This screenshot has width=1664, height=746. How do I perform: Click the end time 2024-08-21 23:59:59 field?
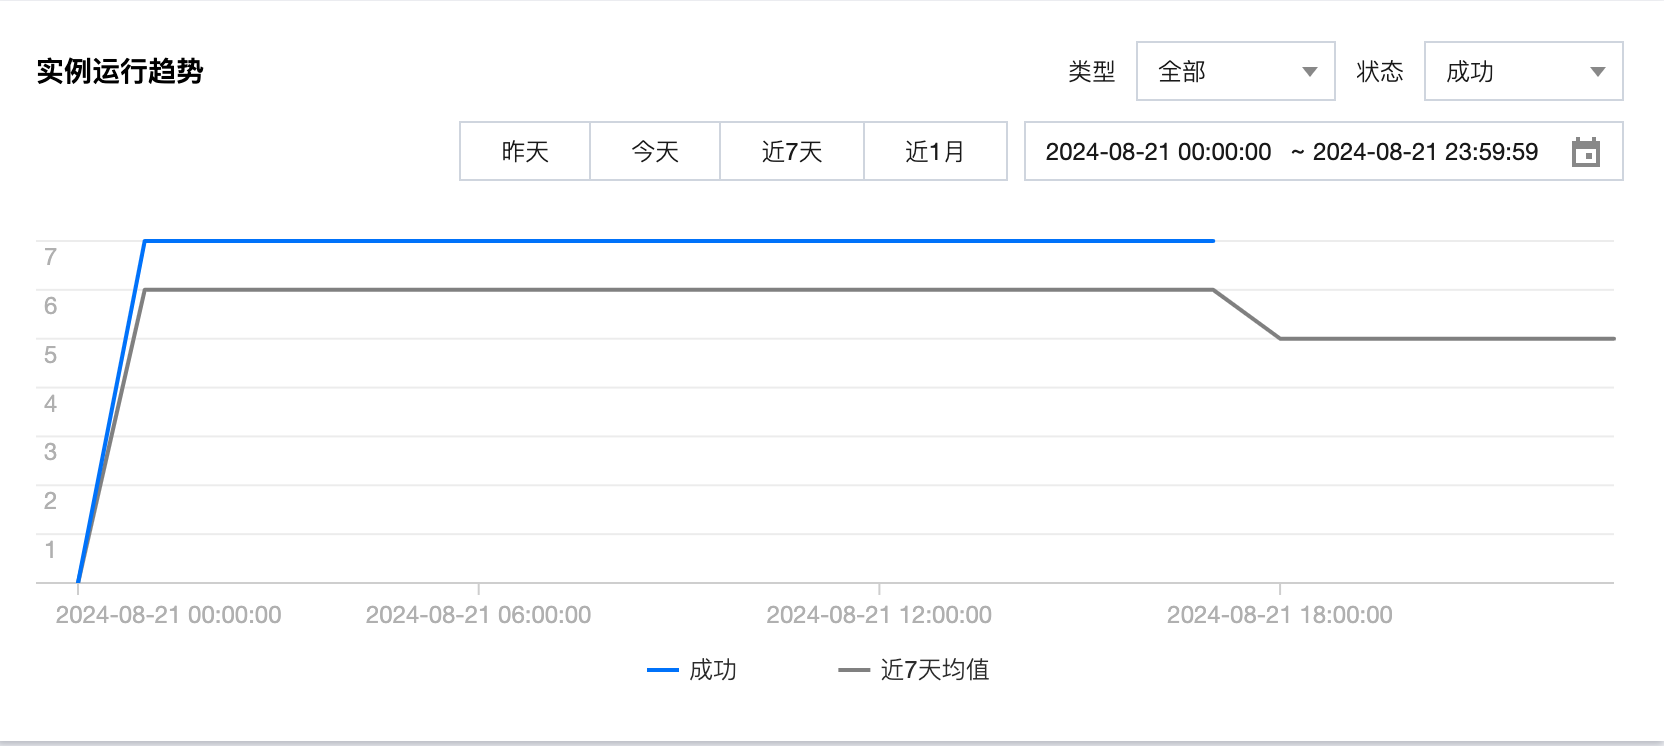click(1425, 152)
